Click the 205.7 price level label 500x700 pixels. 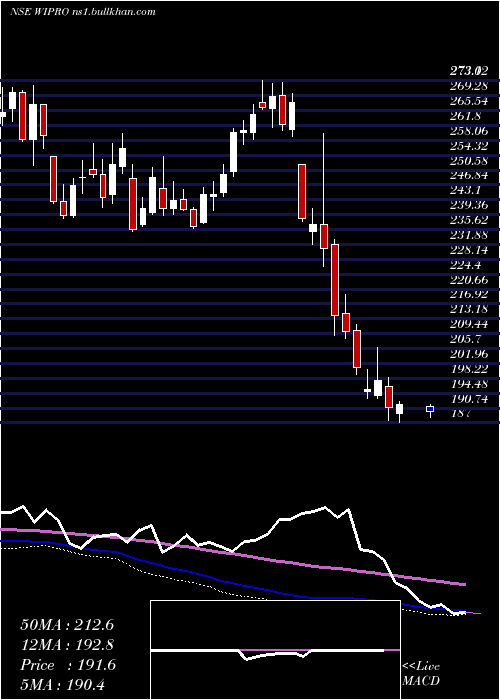pos(466,339)
